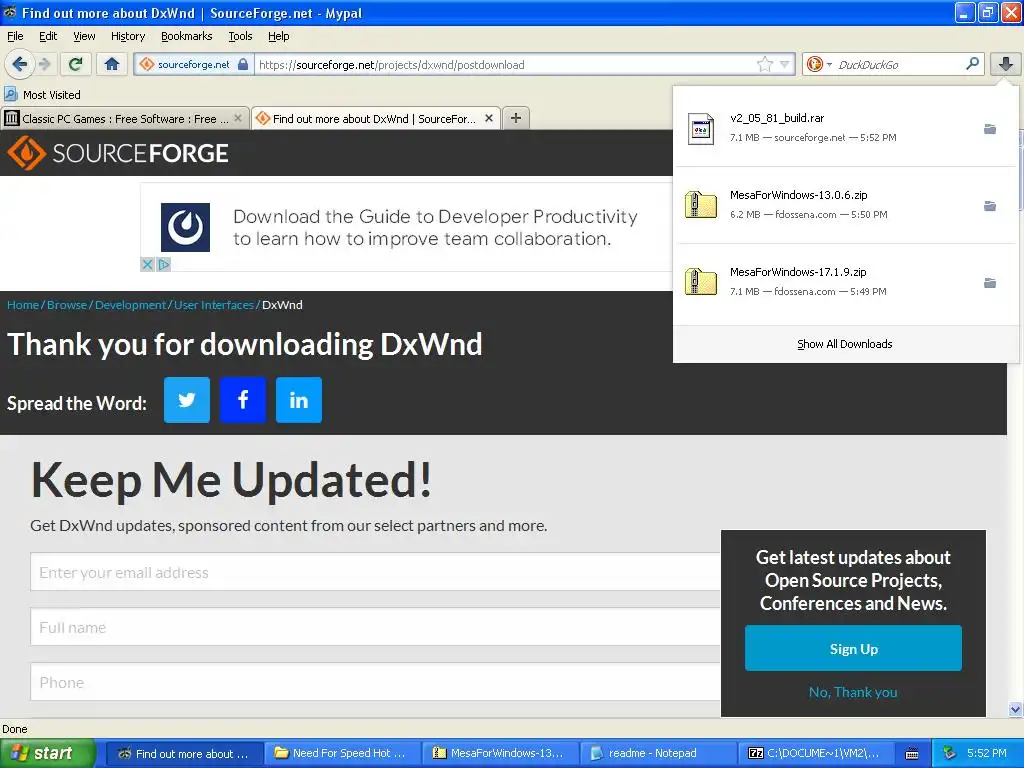Screen dimensions: 1024x768
Task: Open the DuckDuckGo search engine selector
Action: click(818, 65)
